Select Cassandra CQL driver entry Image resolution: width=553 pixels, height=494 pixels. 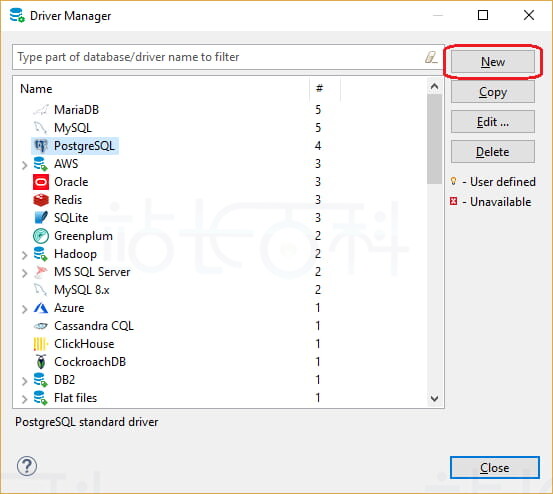[94, 326]
